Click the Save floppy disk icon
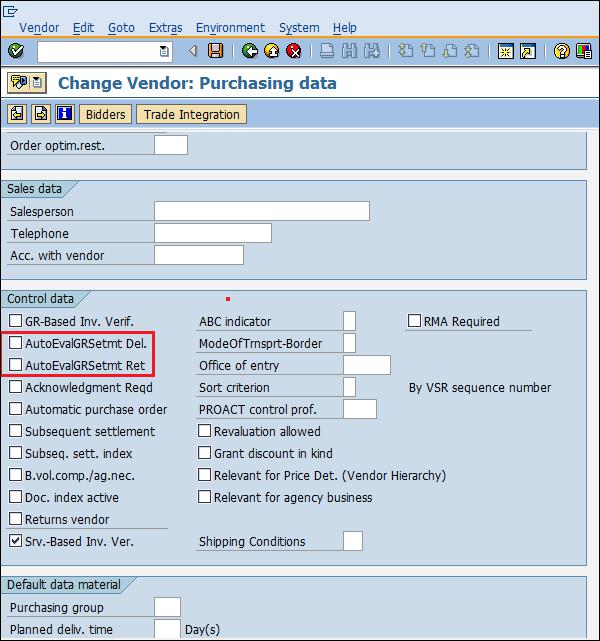This screenshot has width=600, height=641. (215, 51)
